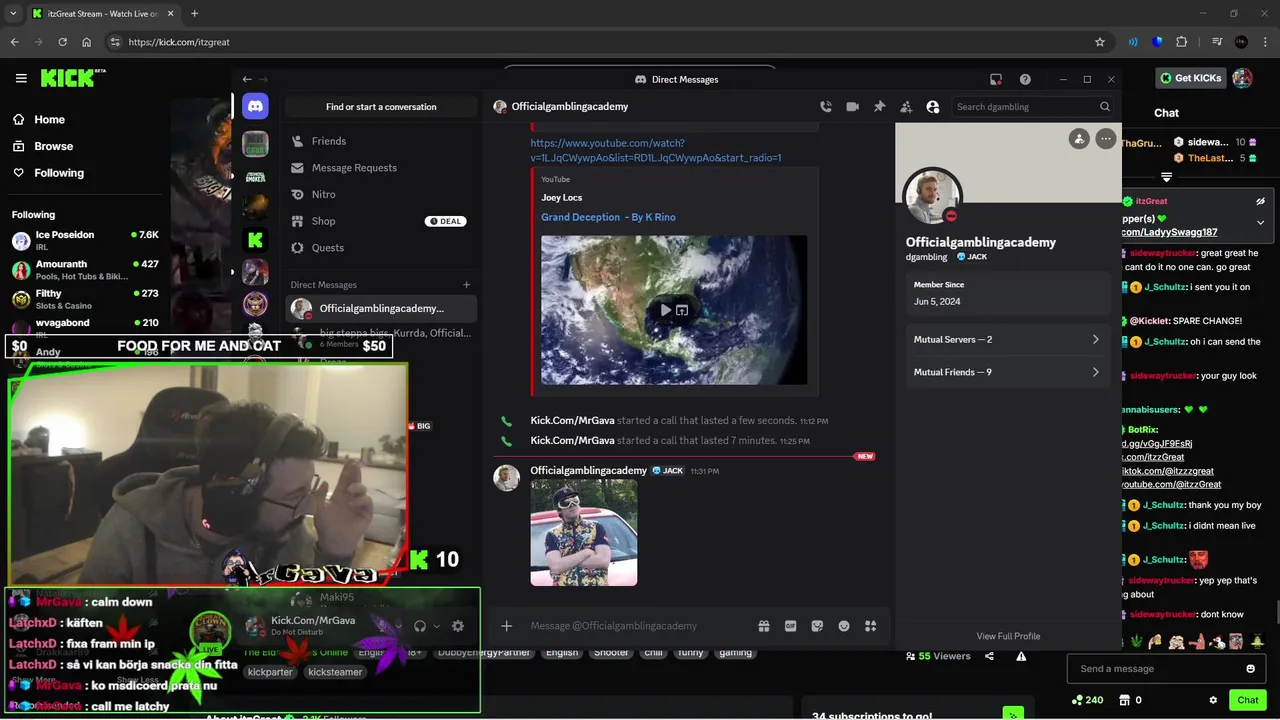This screenshot has width=1280, height=720.
Task: Open Kick shop icon near points
Action: [1125, 700]
